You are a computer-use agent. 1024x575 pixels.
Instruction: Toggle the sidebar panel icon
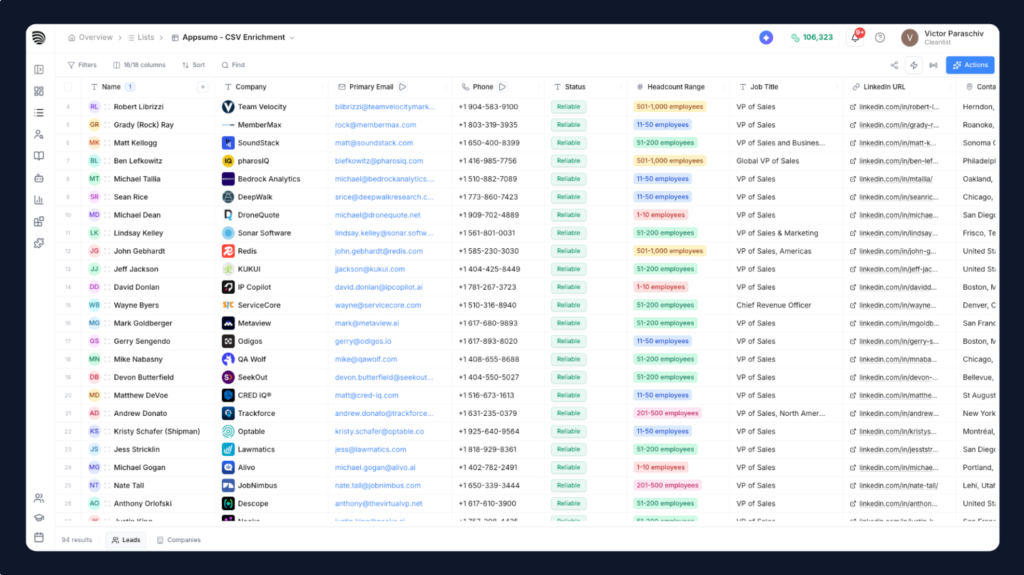(39, 69)
